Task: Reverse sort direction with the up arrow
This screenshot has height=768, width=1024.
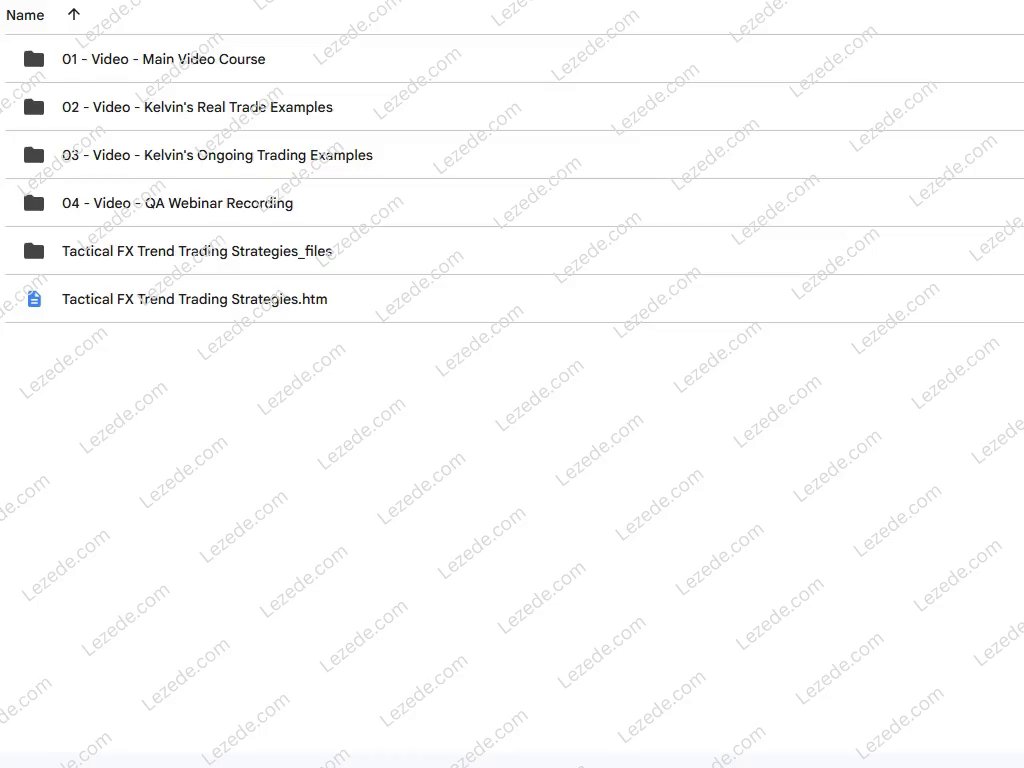Action: [74, 14]
